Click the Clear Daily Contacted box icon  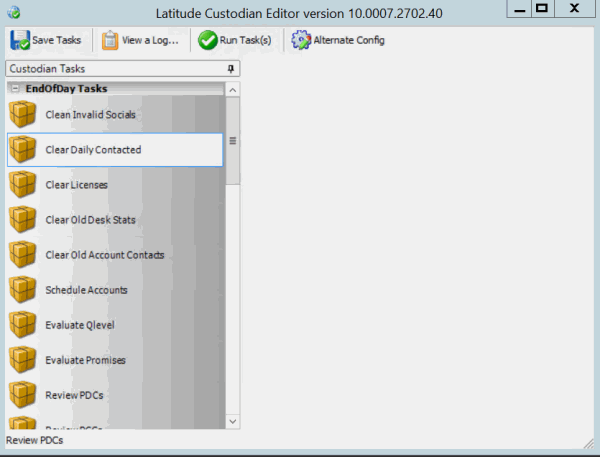click(x=23, y=149)
